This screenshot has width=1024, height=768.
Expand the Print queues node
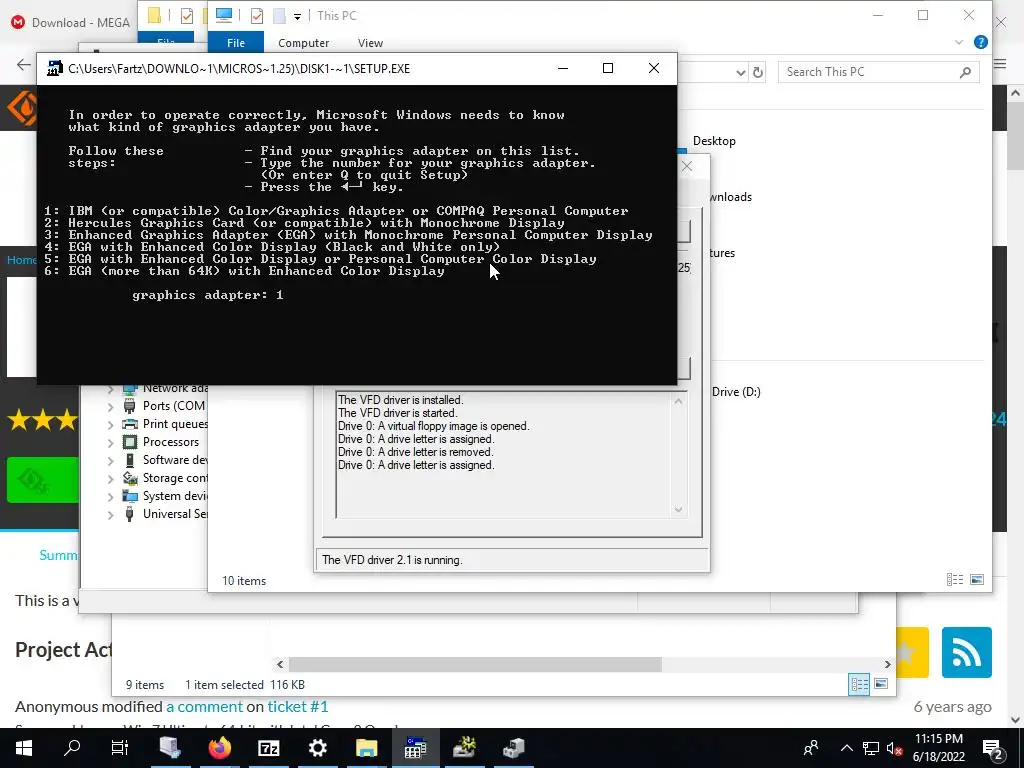tap(110, 424)
